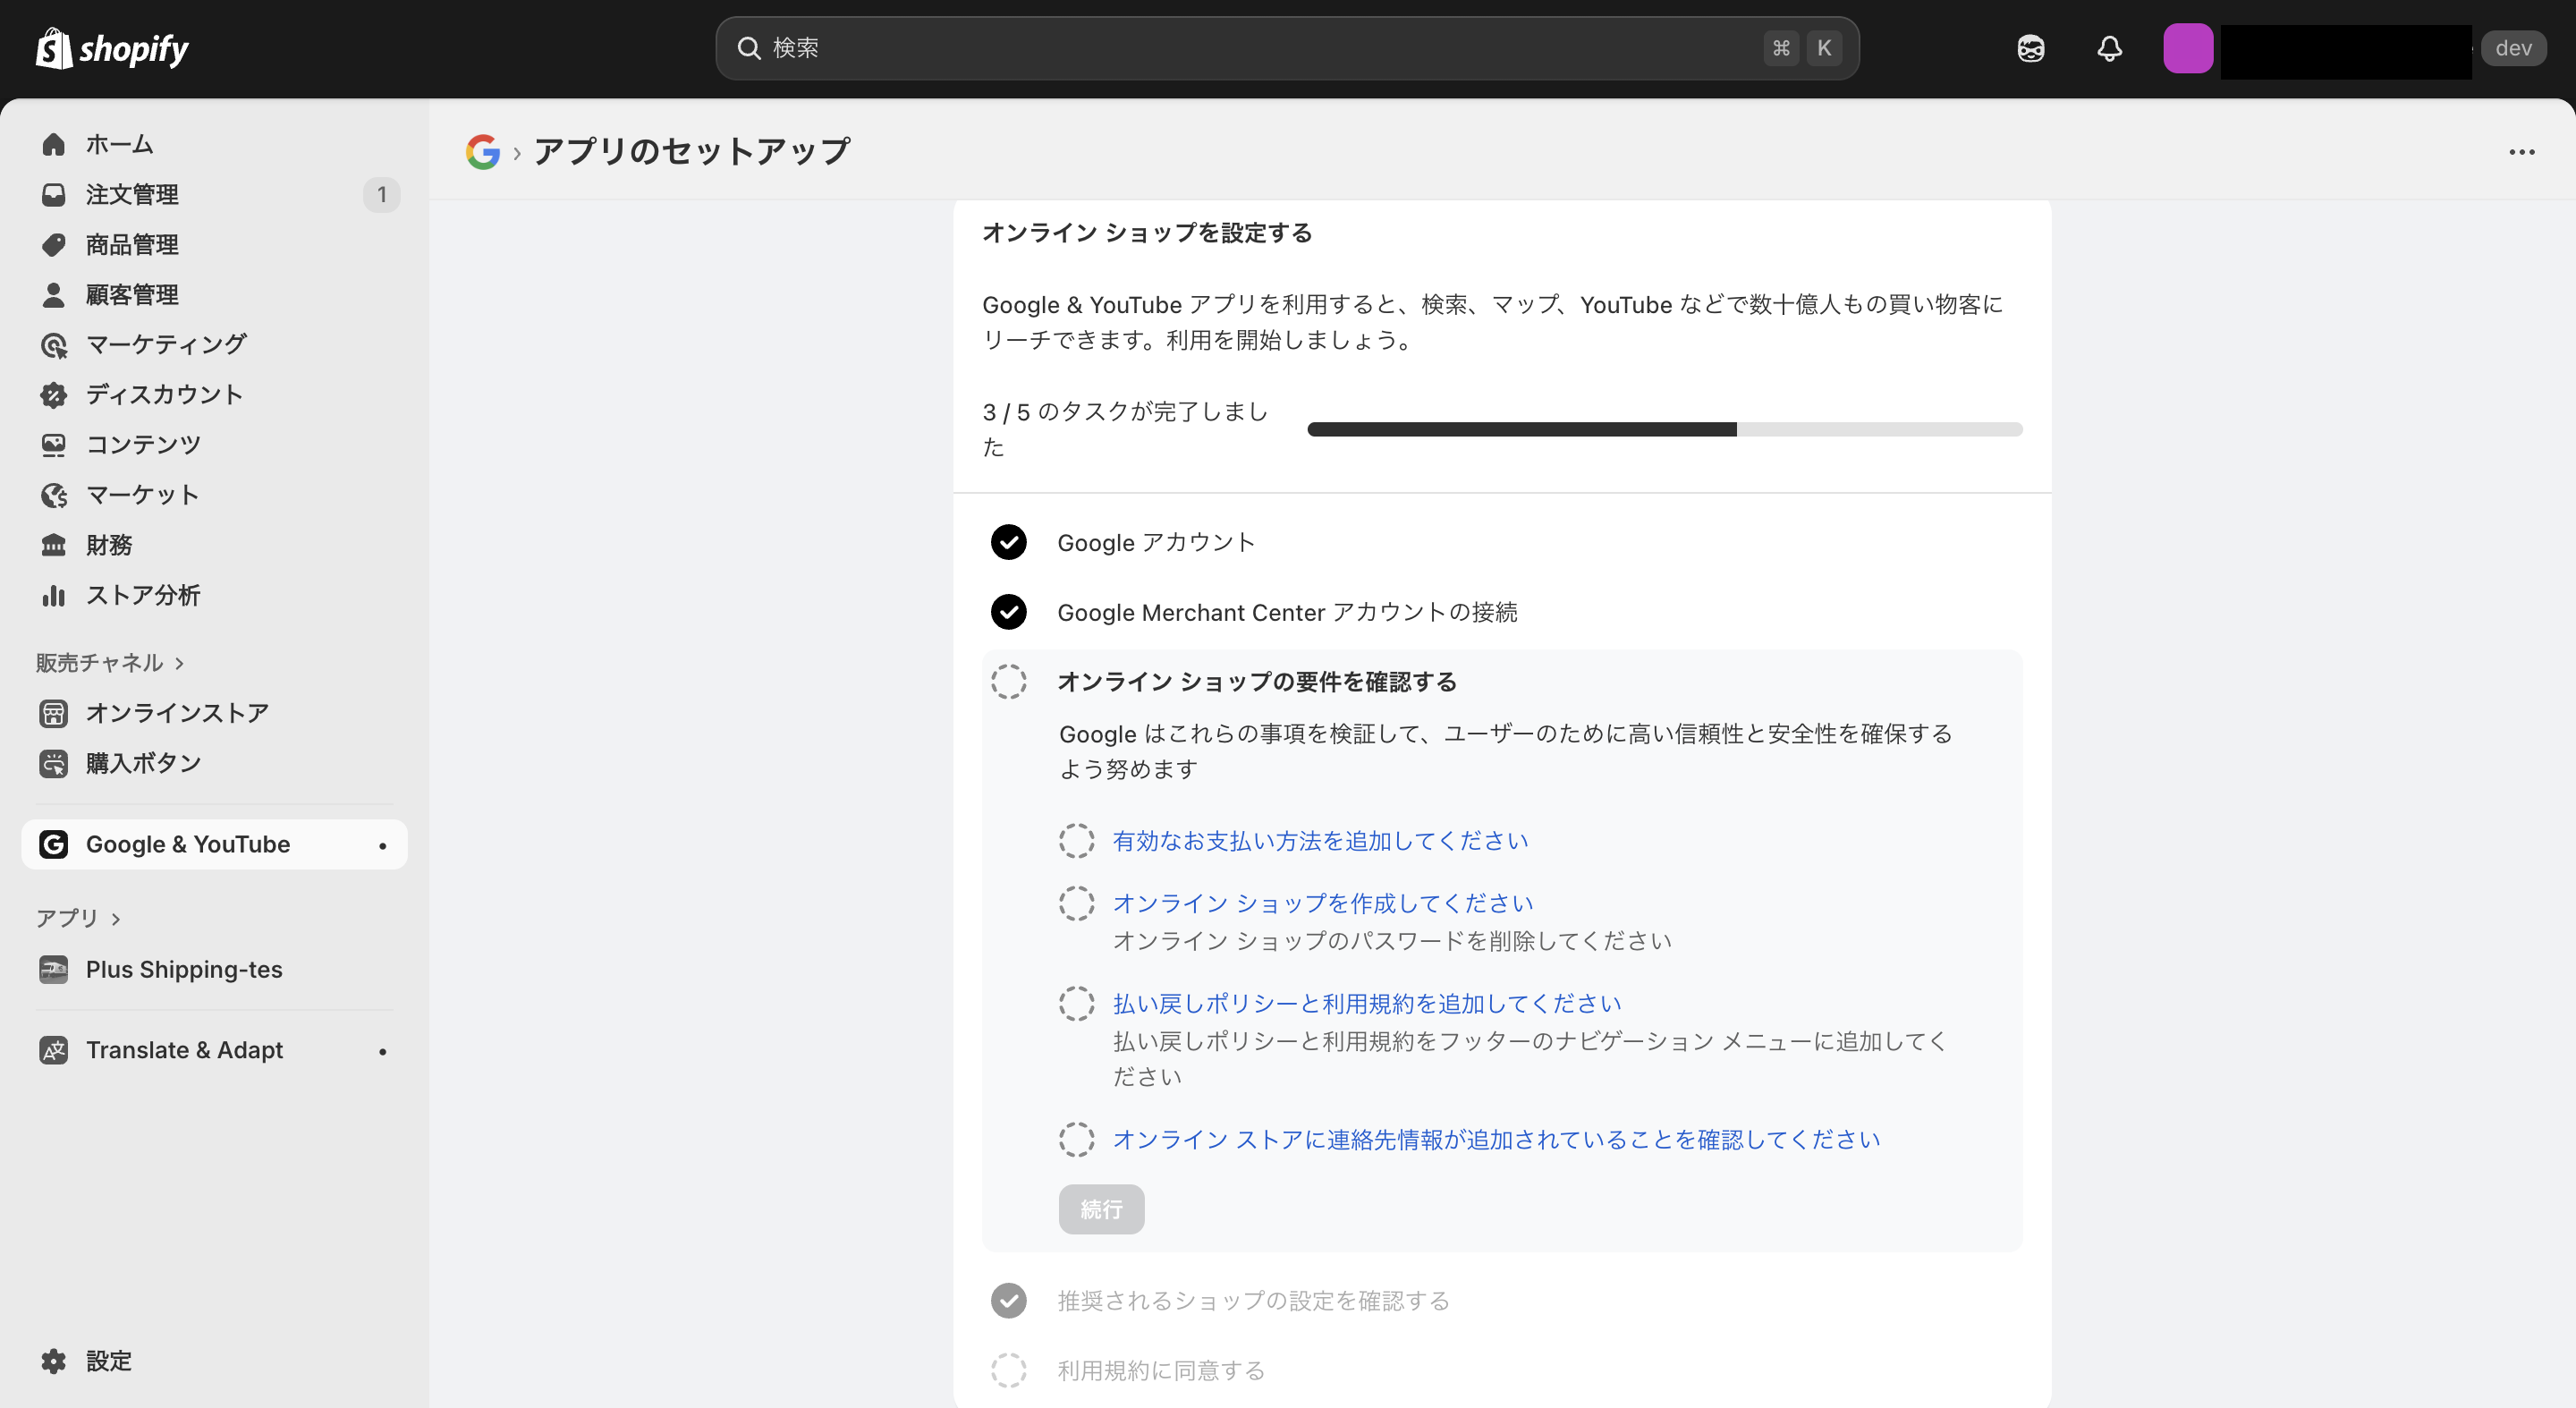Open 有効なお支払い方法を追加してください link
This screenshot has width=2576, height=1408.
[x=1320, y=841]
